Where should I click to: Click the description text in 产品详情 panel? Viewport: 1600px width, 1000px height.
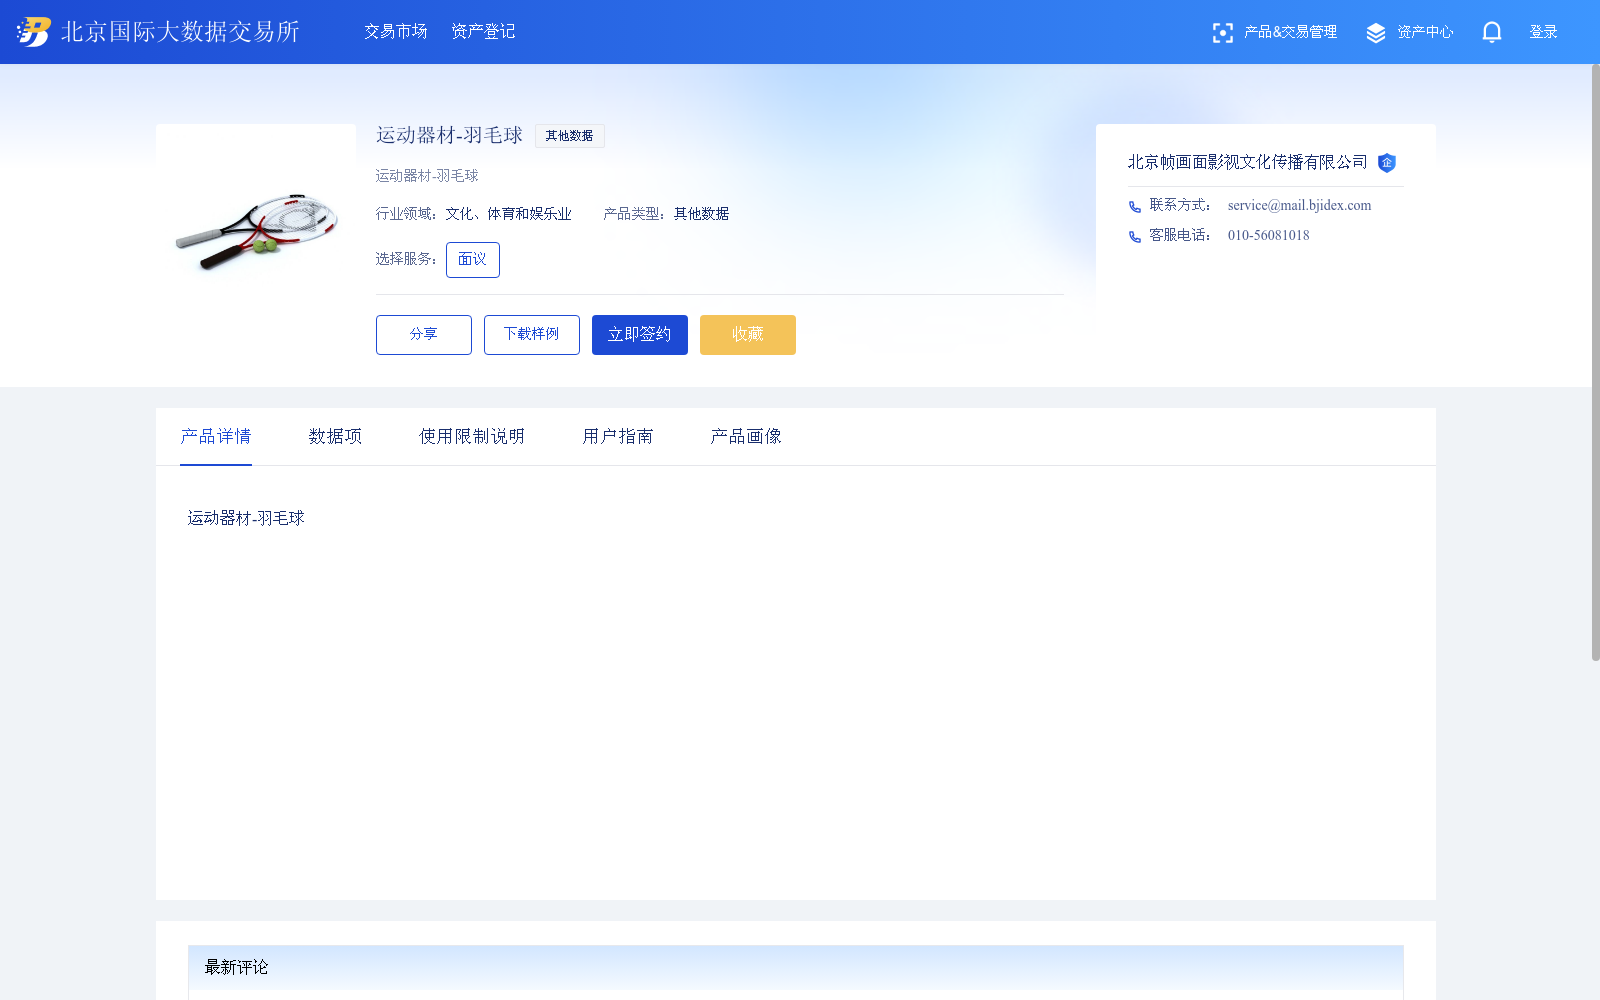(x=246, y=518)
